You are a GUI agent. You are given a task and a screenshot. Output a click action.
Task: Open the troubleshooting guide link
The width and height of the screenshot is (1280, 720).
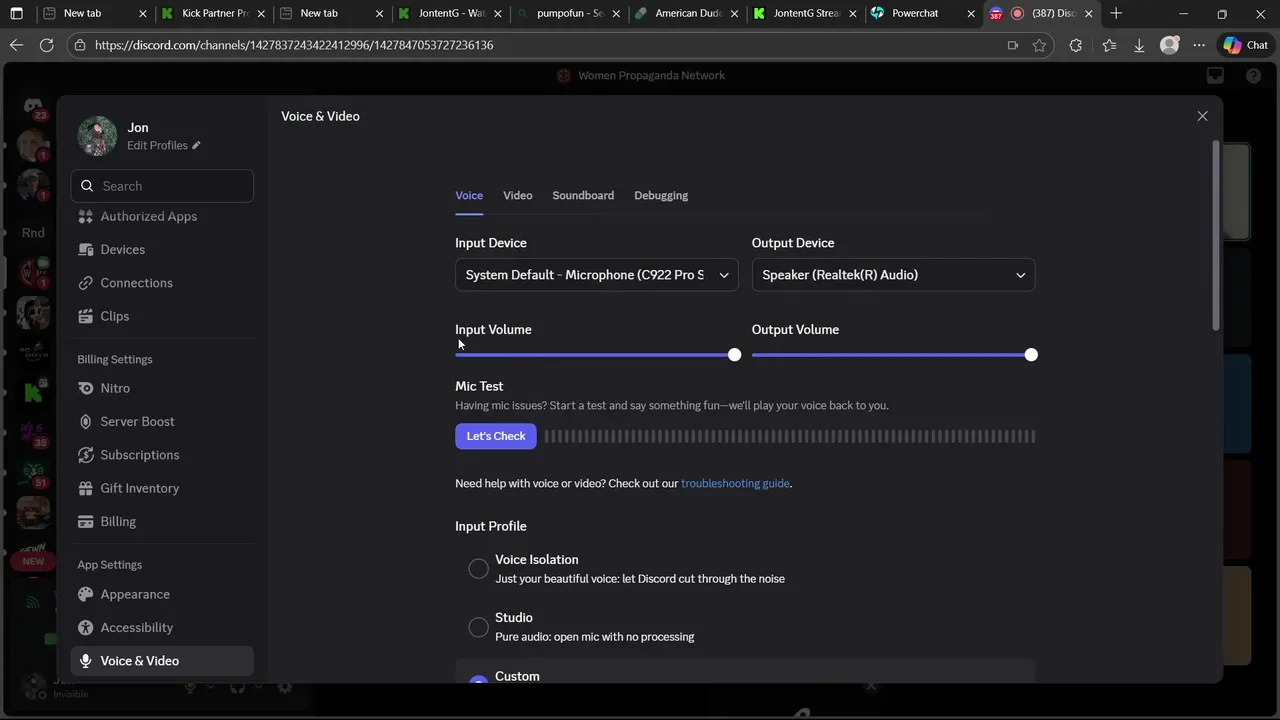(735, 483)
